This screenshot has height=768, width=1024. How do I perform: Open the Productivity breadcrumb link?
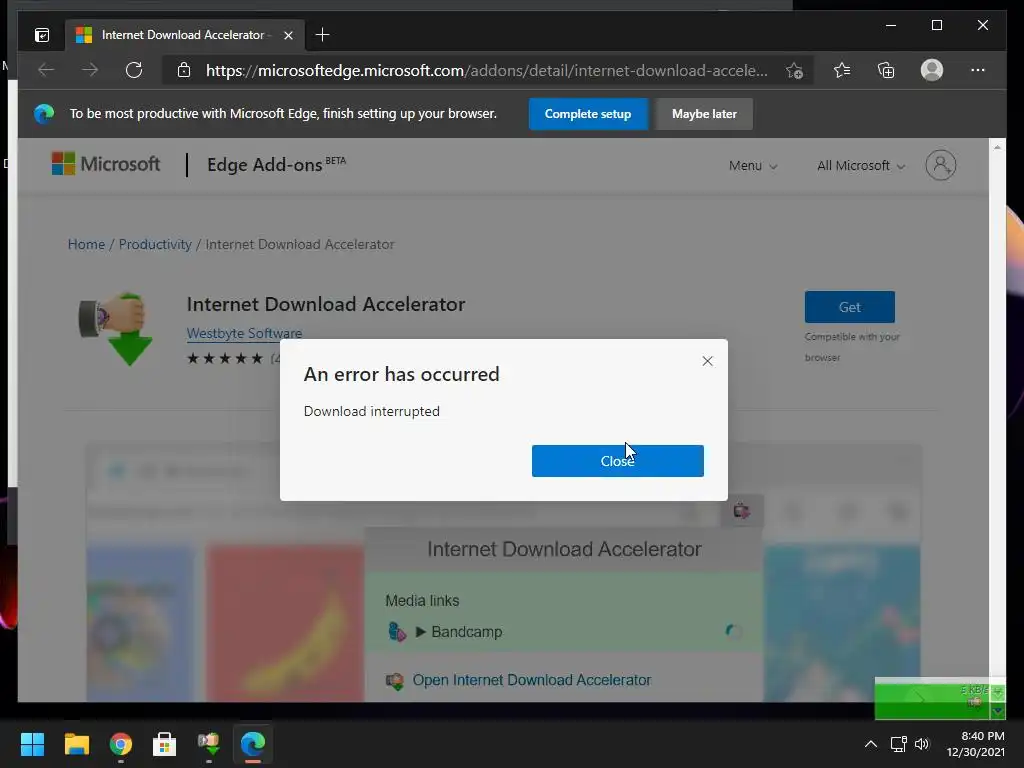pos(155,244)
